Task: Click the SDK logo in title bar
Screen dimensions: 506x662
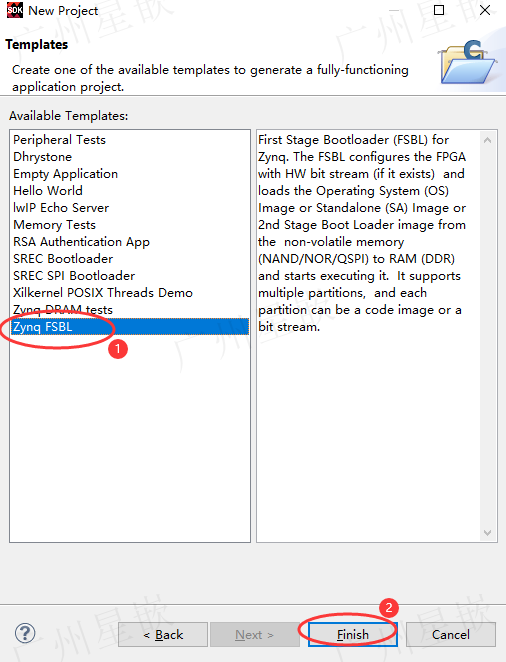Action: click(x=15, y=11)
